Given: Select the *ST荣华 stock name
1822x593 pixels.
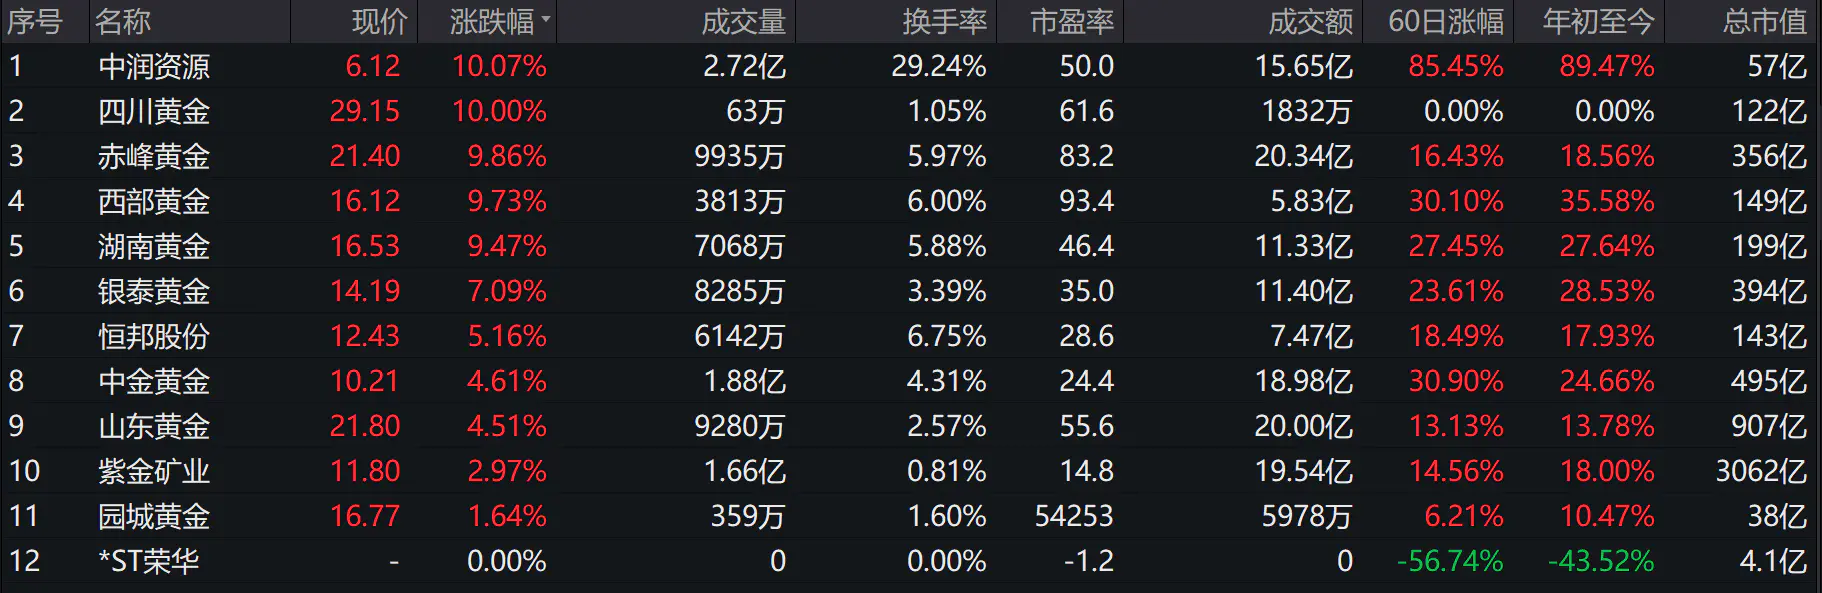Looking at the screenshot, I should coord(148,562).
